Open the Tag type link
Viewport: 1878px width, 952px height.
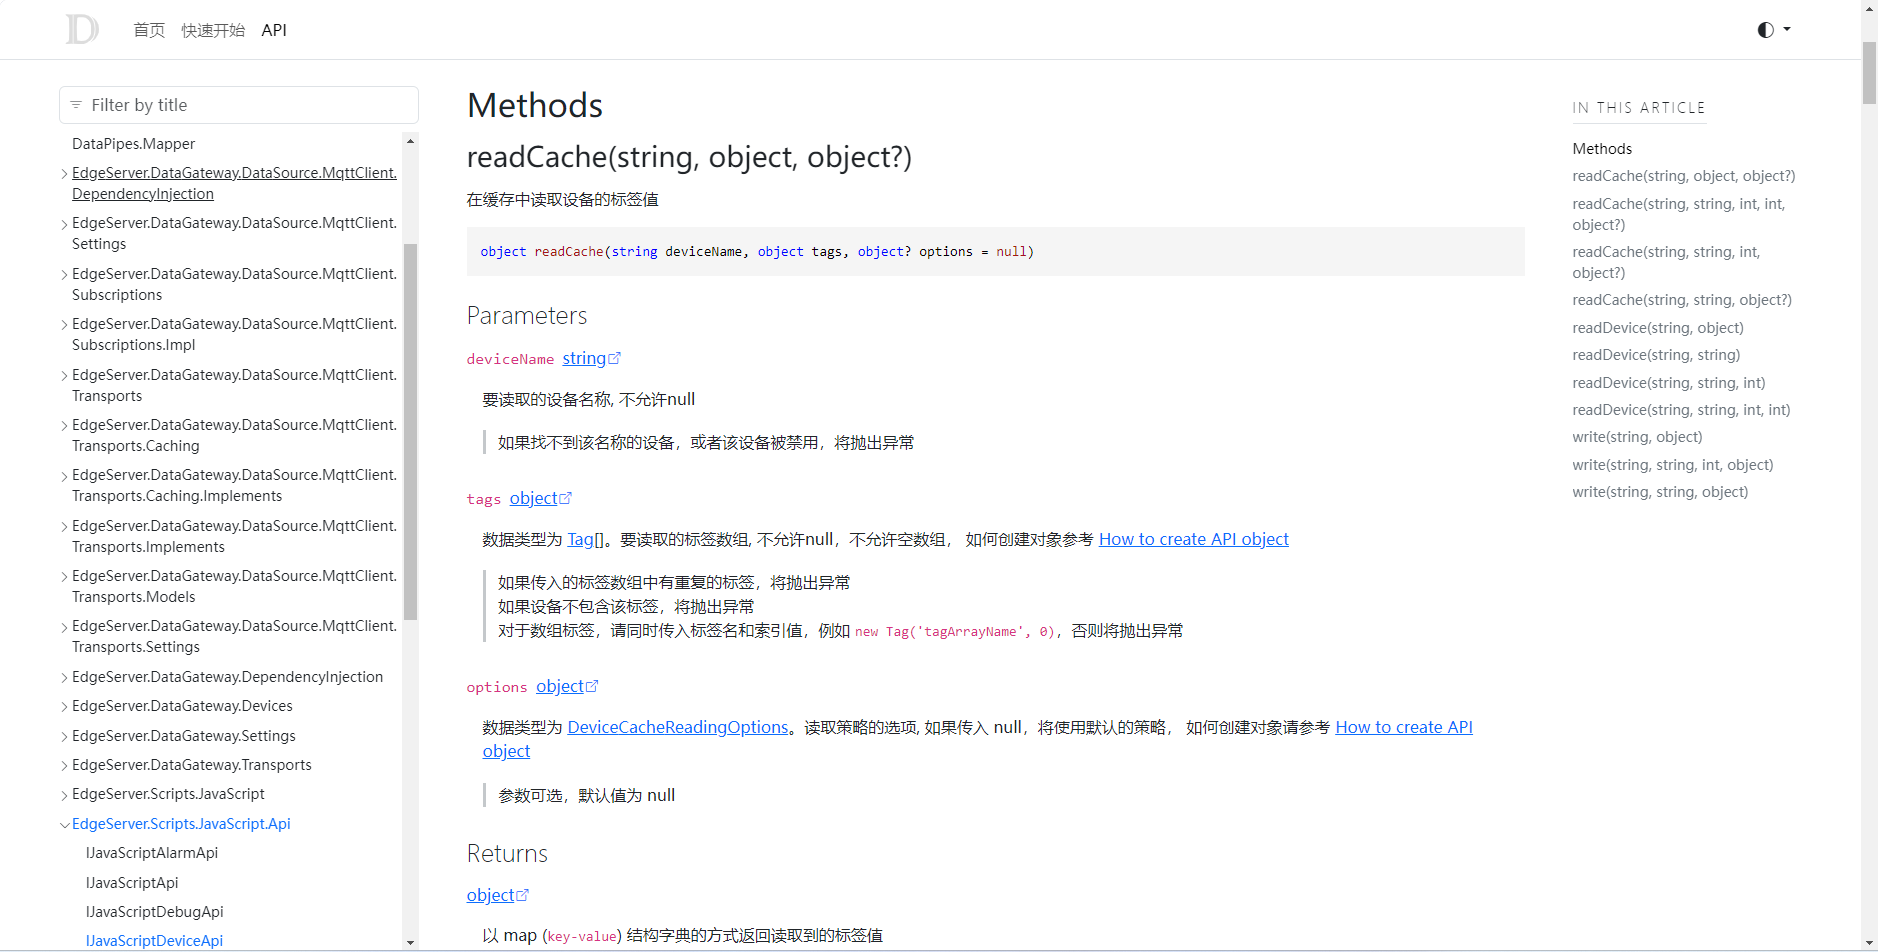click(580, 539)
